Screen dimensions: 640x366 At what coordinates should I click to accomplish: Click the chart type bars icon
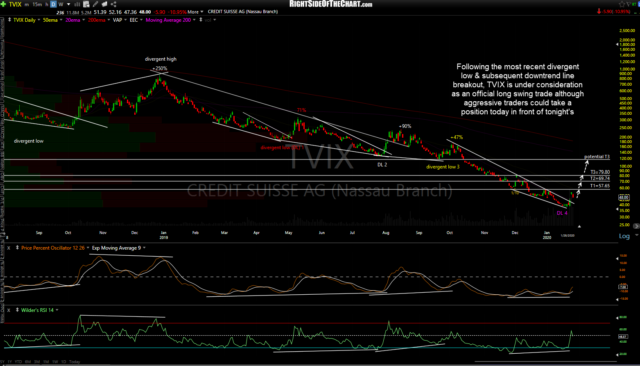click(x=77, y=4)
